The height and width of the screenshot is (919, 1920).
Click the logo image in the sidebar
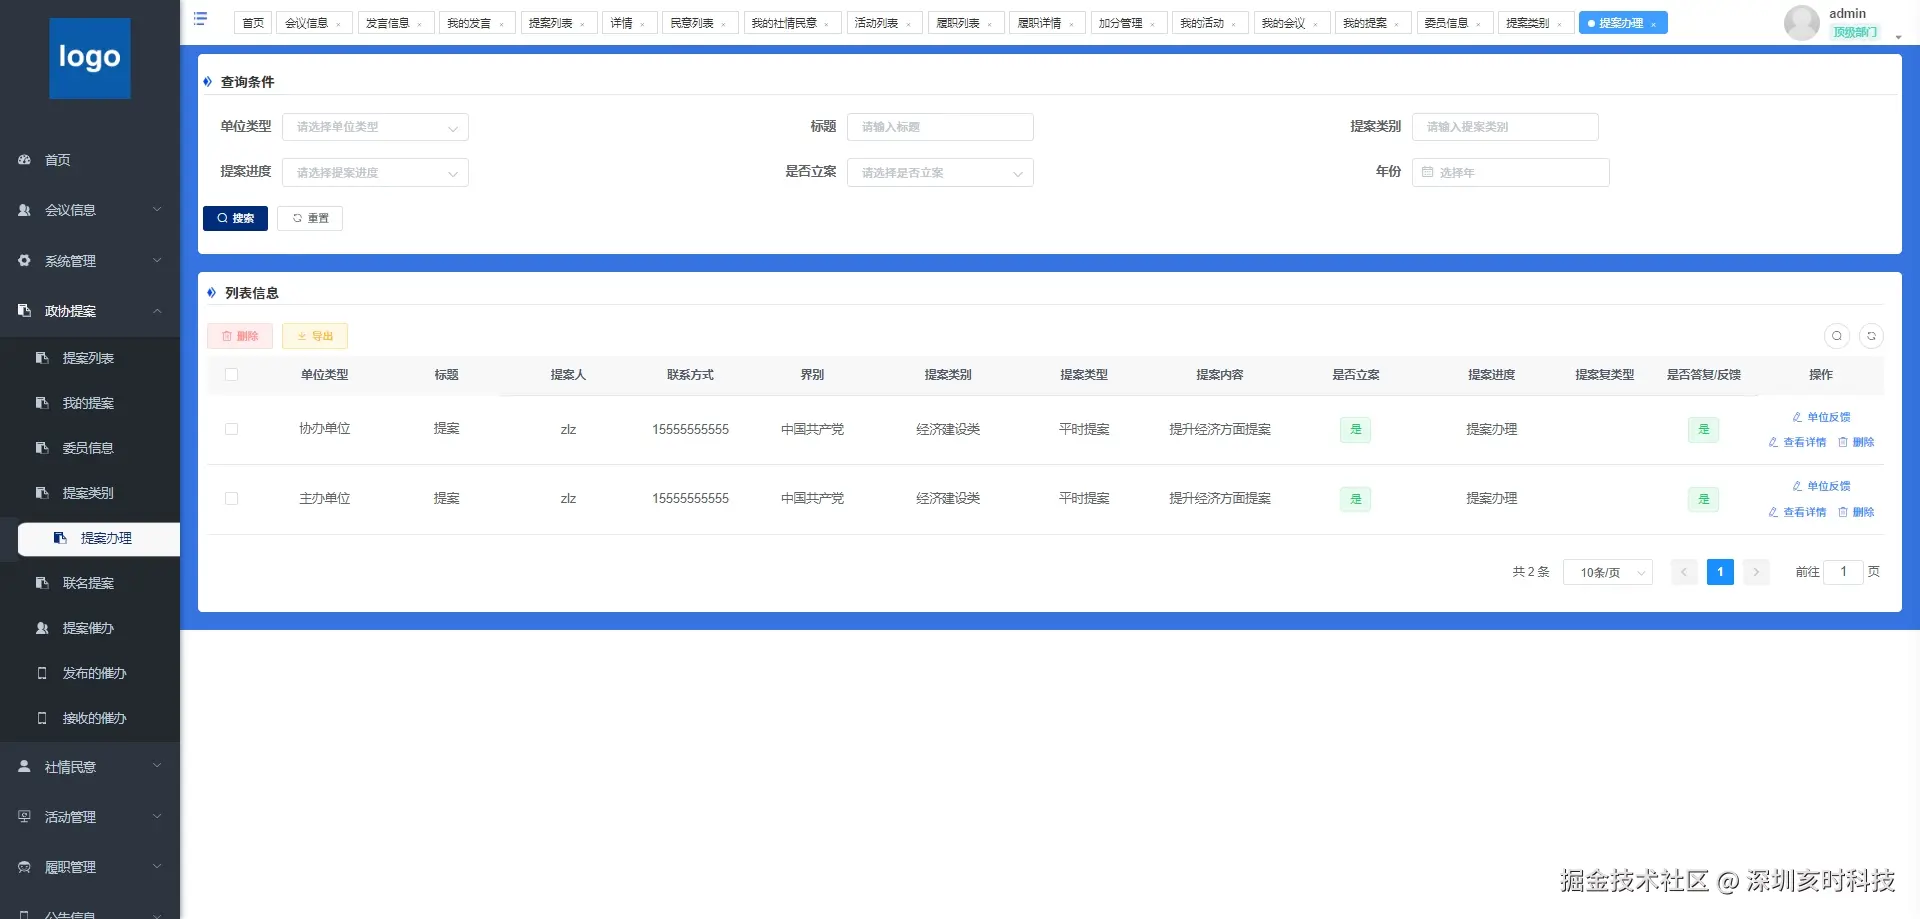(90, 58)
